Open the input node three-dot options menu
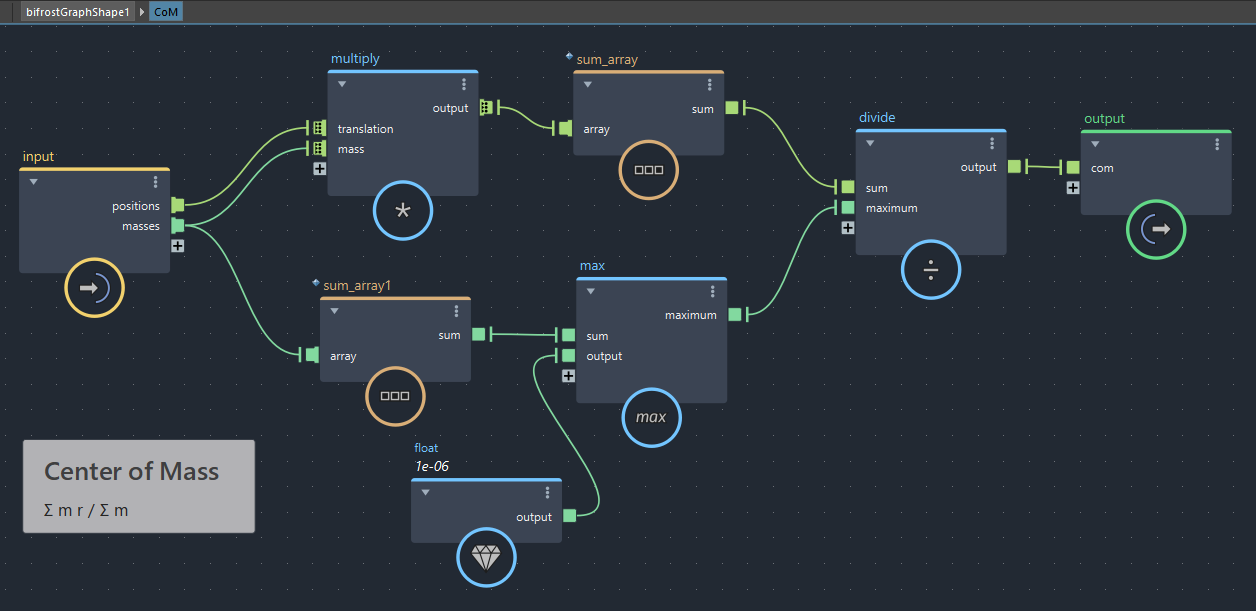The height and width of the screenshot is (611, 1256). point(155,182)
